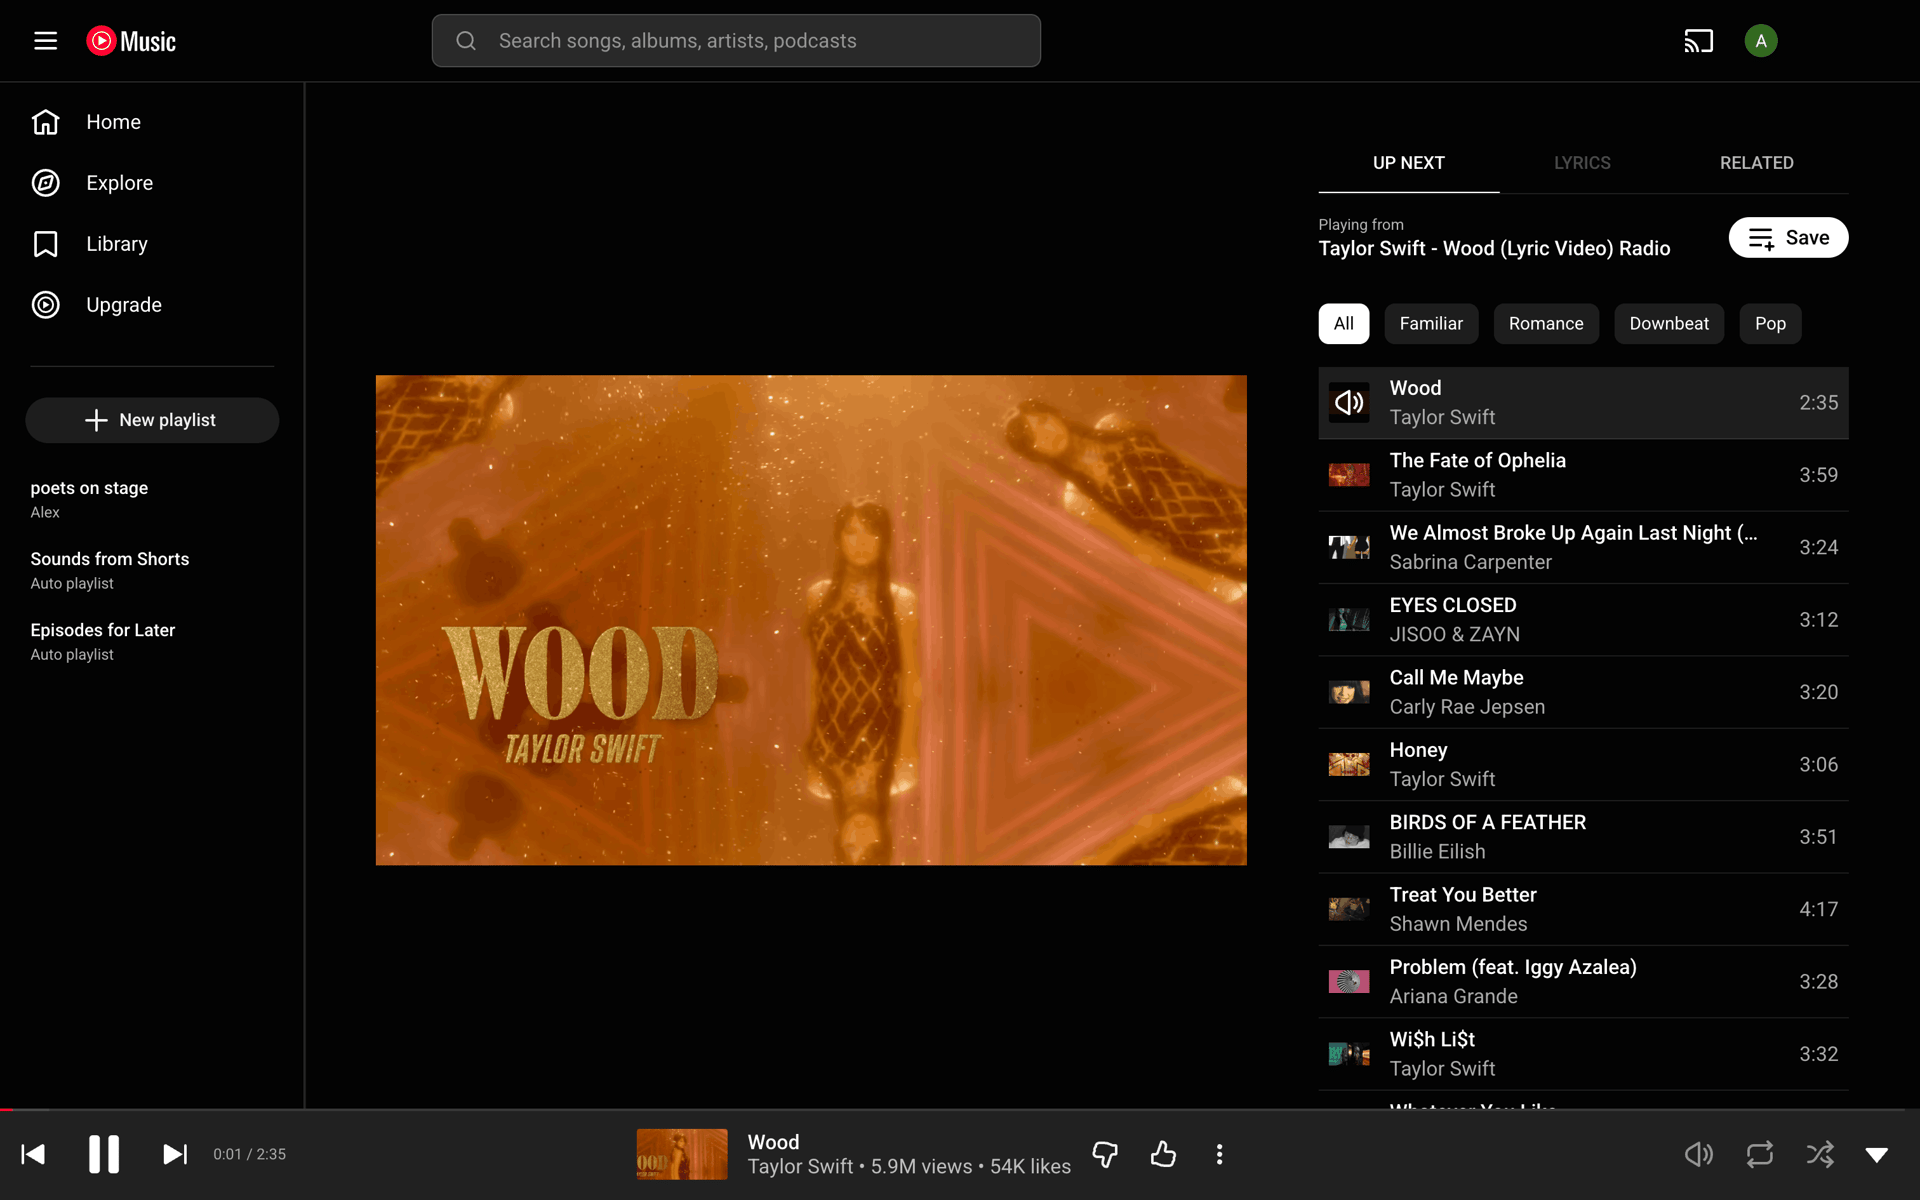
Task: Open the hamburger guide menu
Action: click(45, 41)
